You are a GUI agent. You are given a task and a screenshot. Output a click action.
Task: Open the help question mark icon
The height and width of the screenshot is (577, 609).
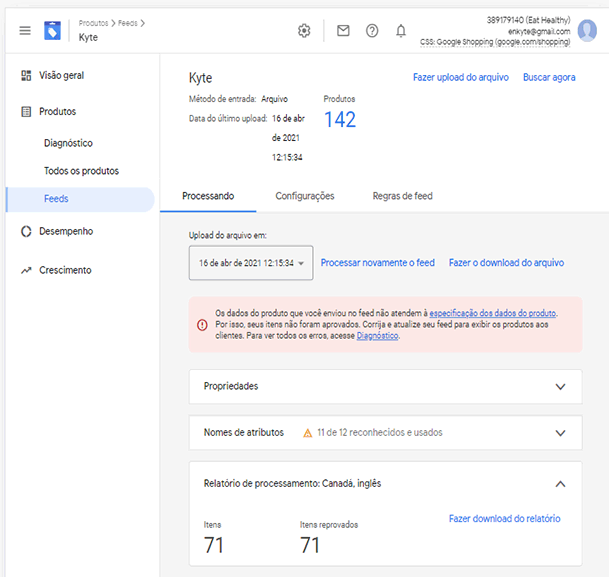point(372,30)
